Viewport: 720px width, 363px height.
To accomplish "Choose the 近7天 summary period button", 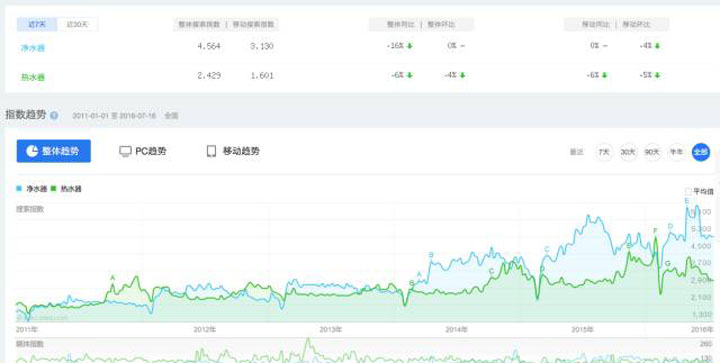I will coord(37,24).
